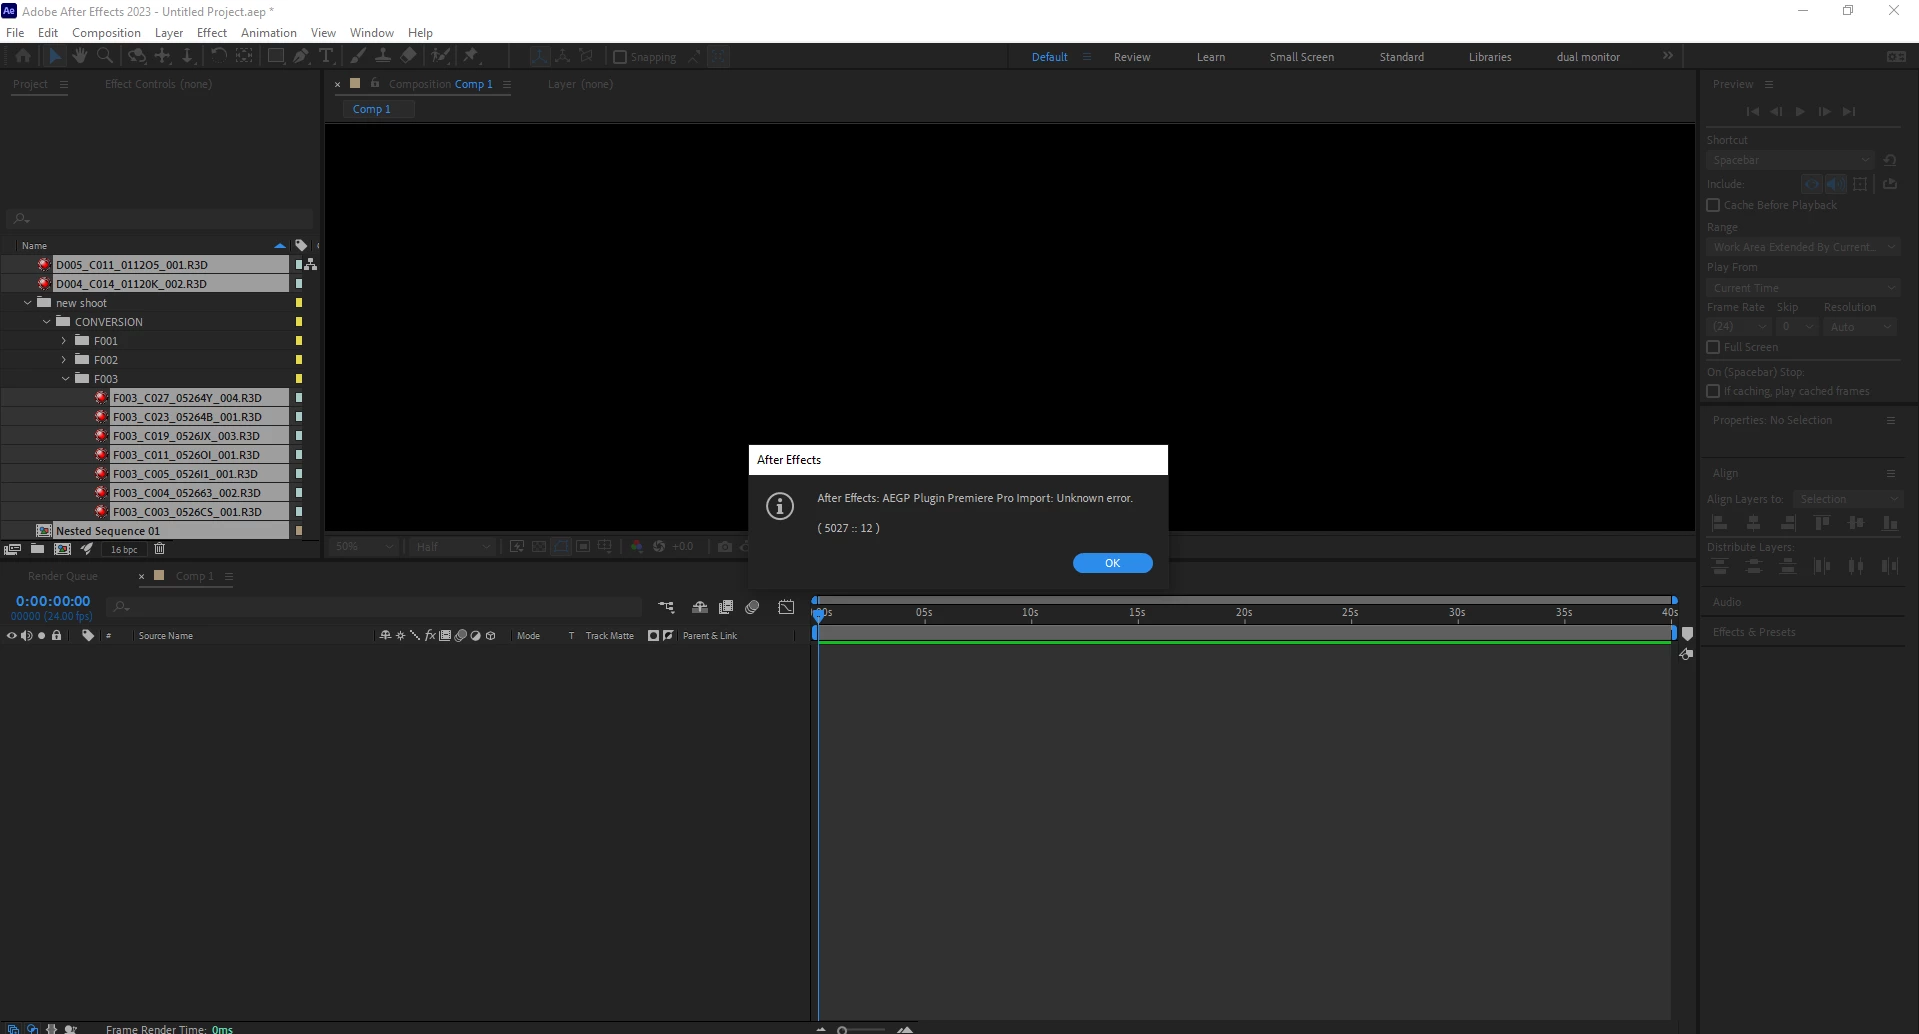
Task: Open the Layer menu
Action: point(169,33)
